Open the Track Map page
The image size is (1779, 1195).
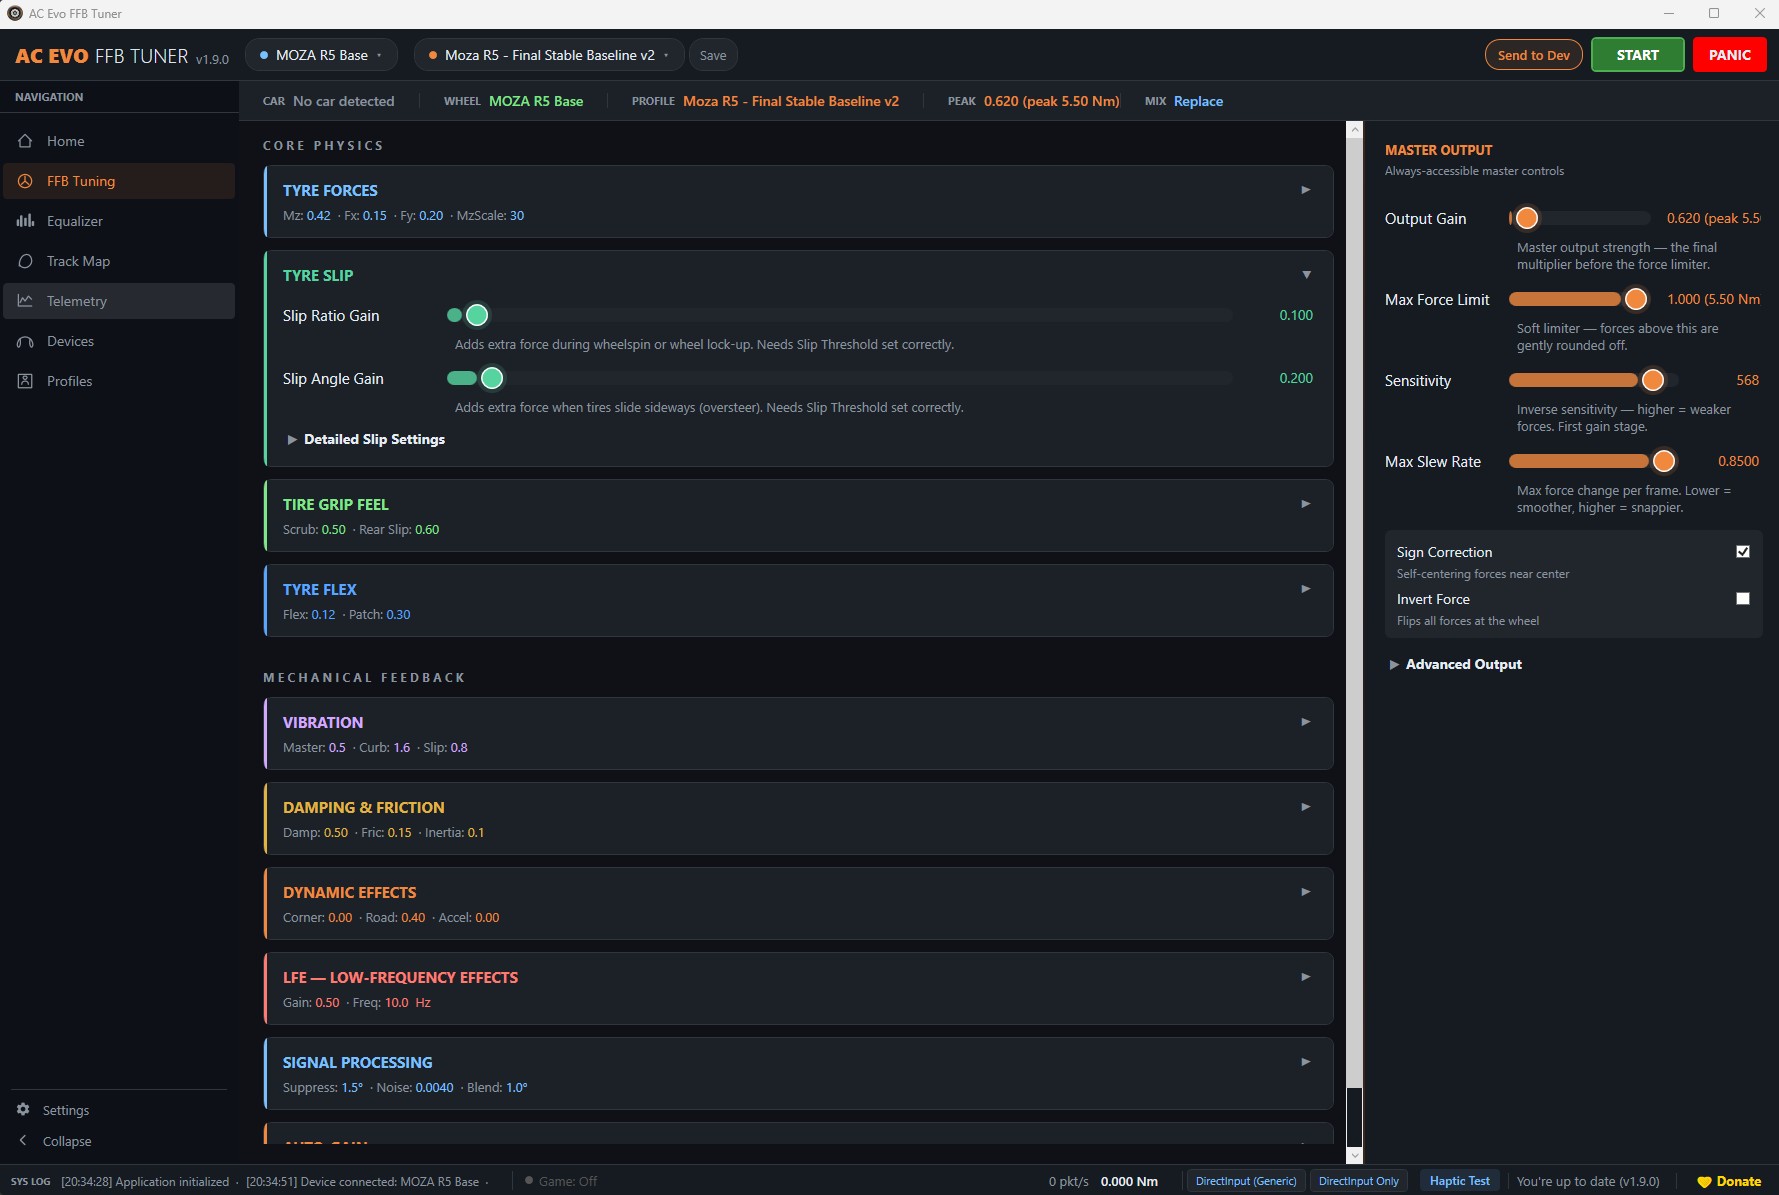click(119, 261)
